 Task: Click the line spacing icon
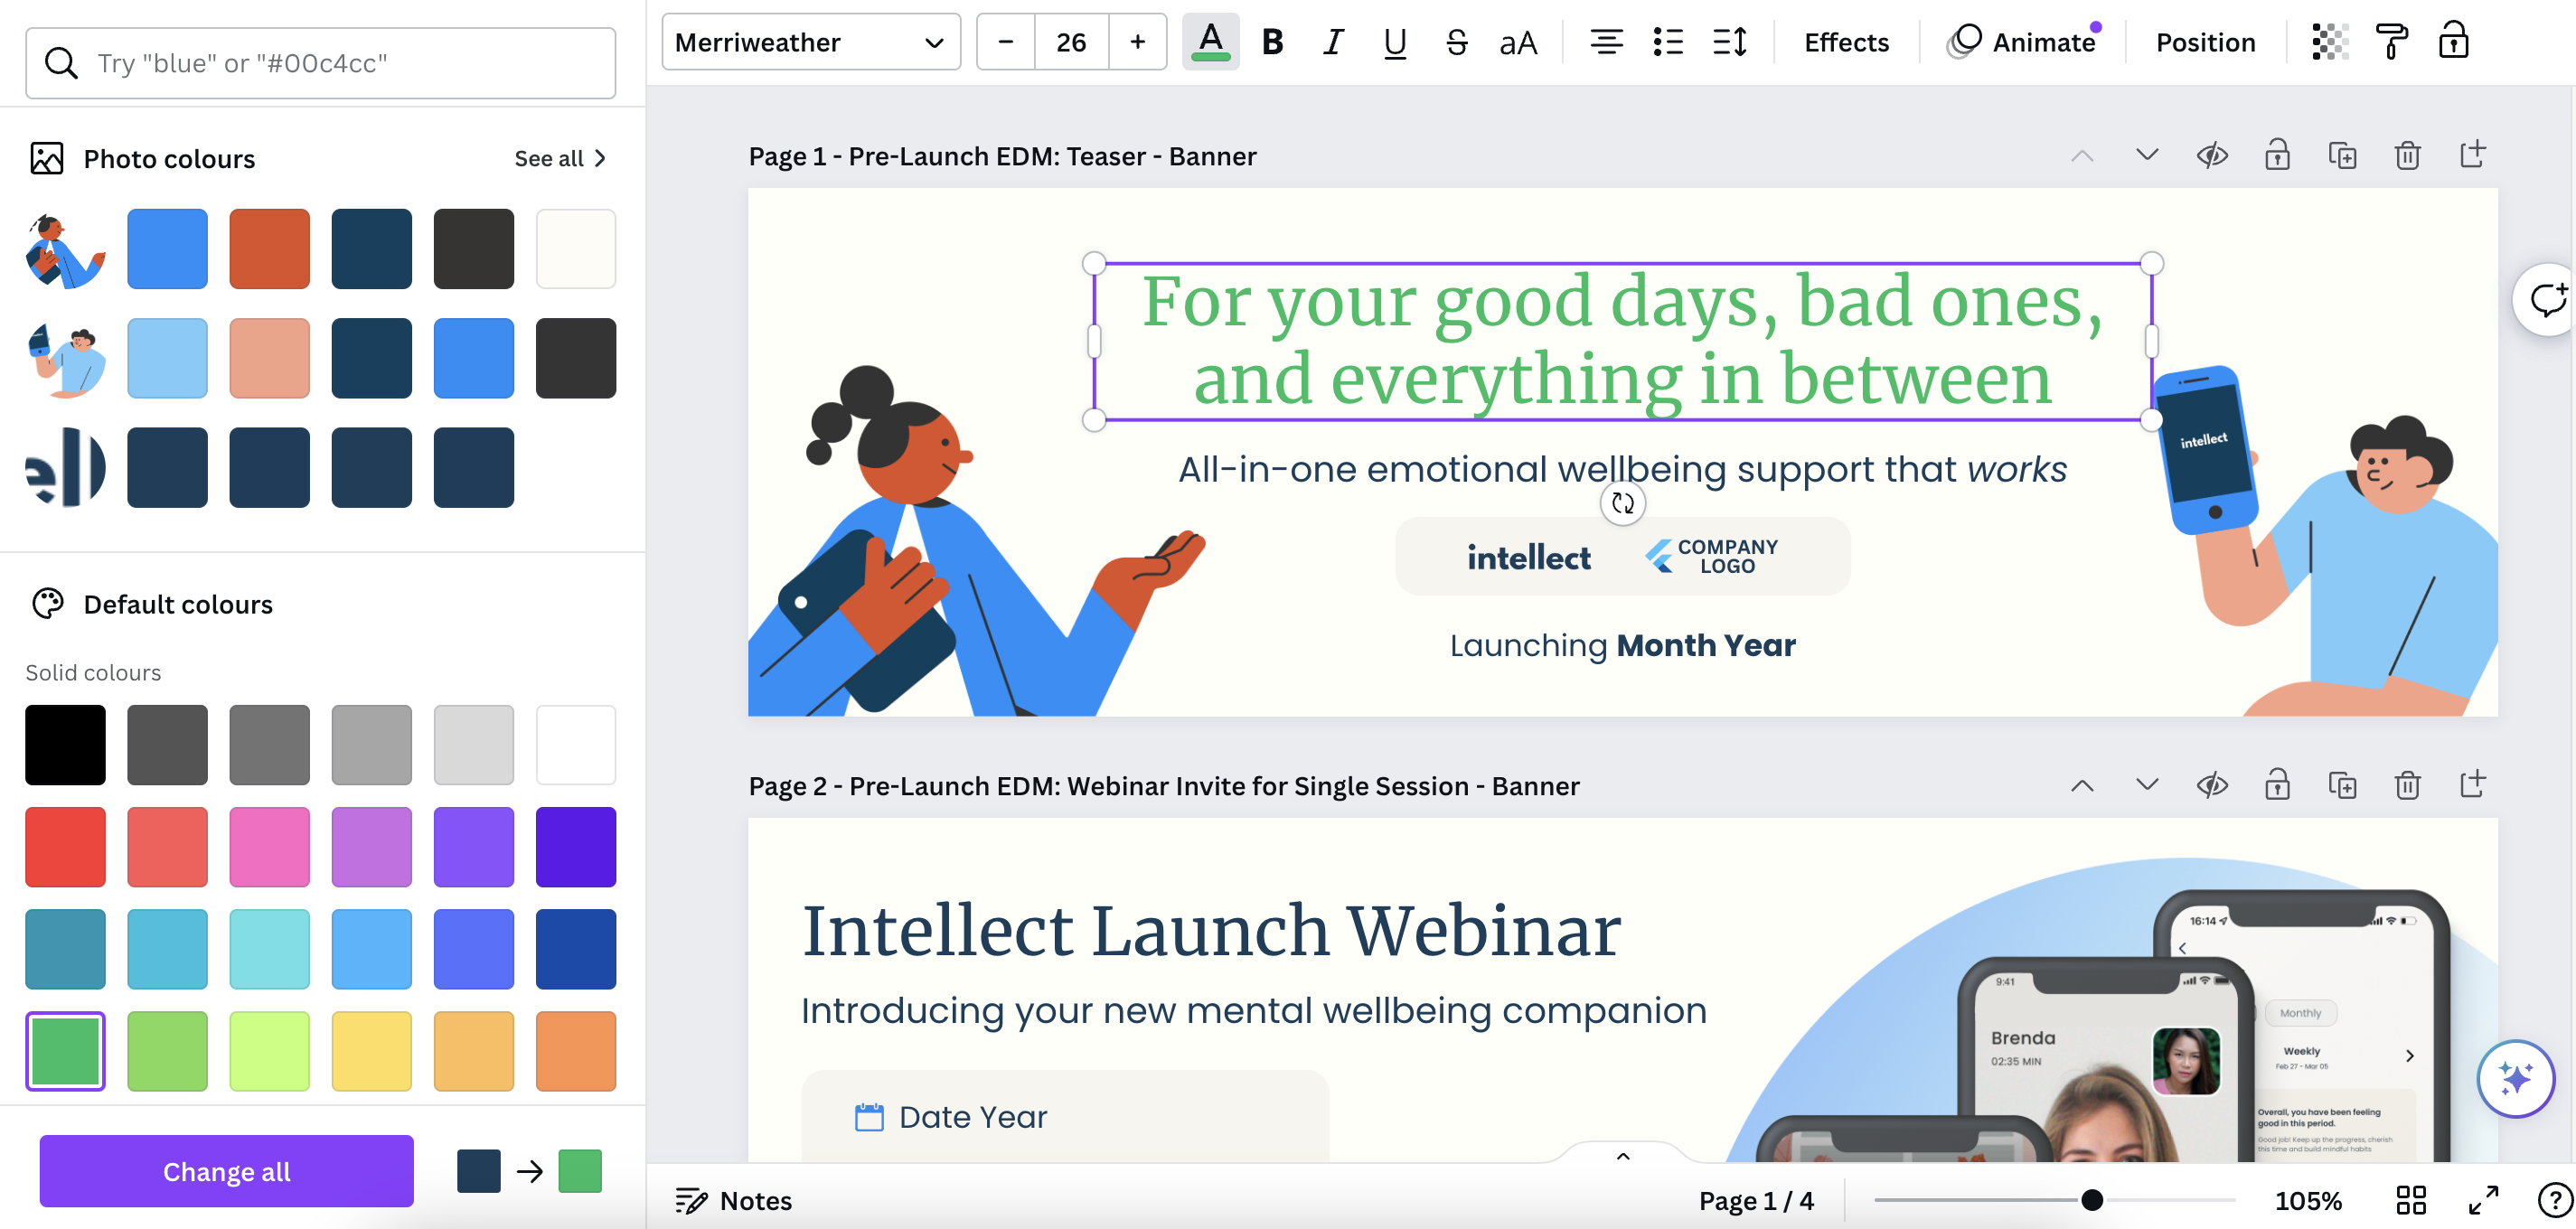[x=1729, y=42]
